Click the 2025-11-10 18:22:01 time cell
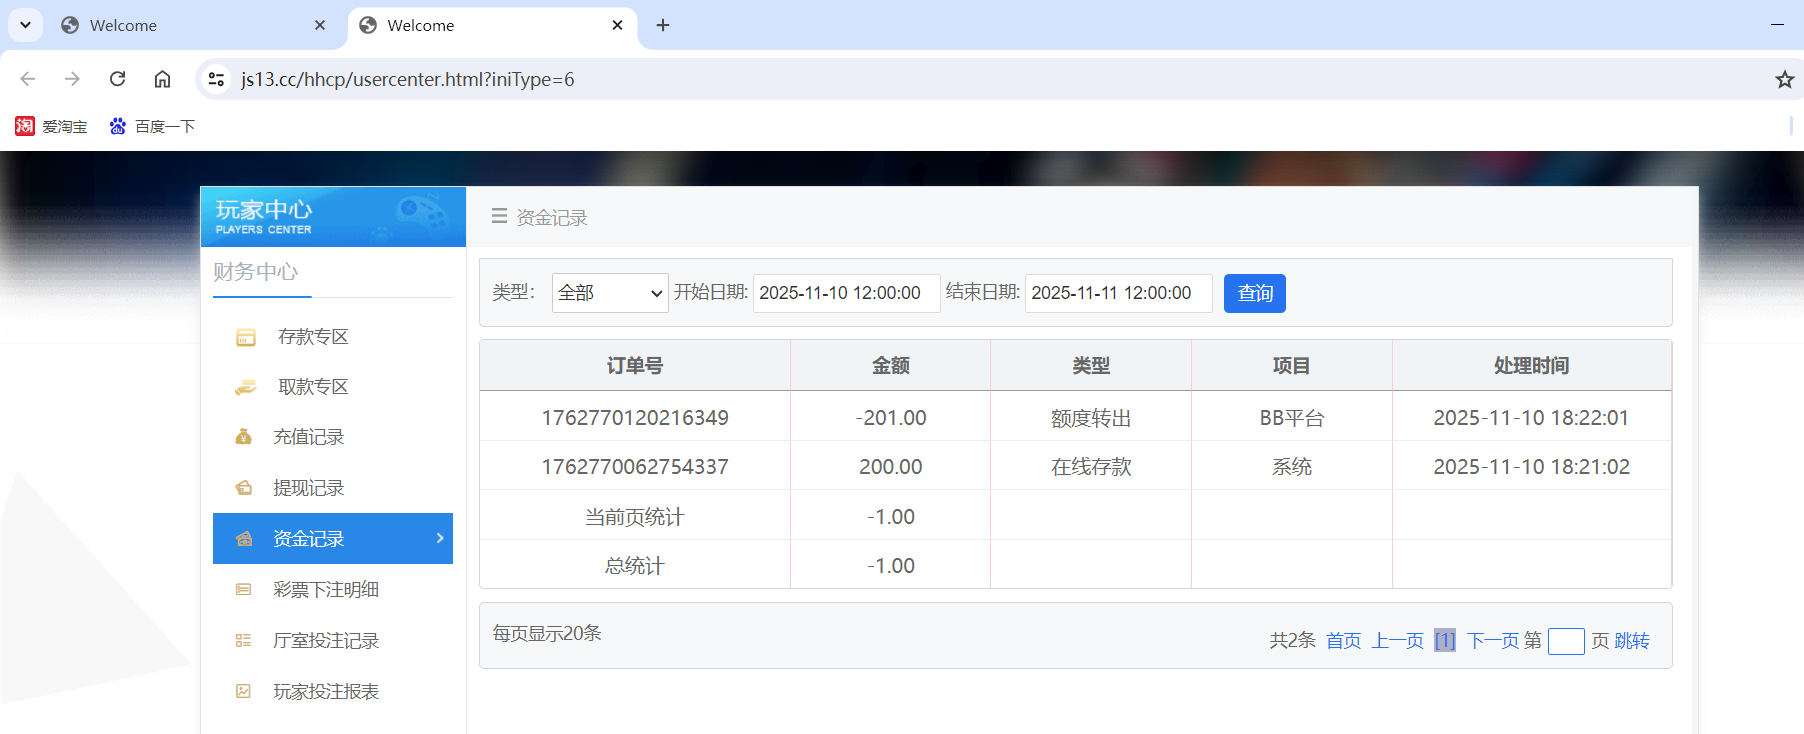Image resolution: width=1804 pixels, height=734 pixels. coord(1531,418)
